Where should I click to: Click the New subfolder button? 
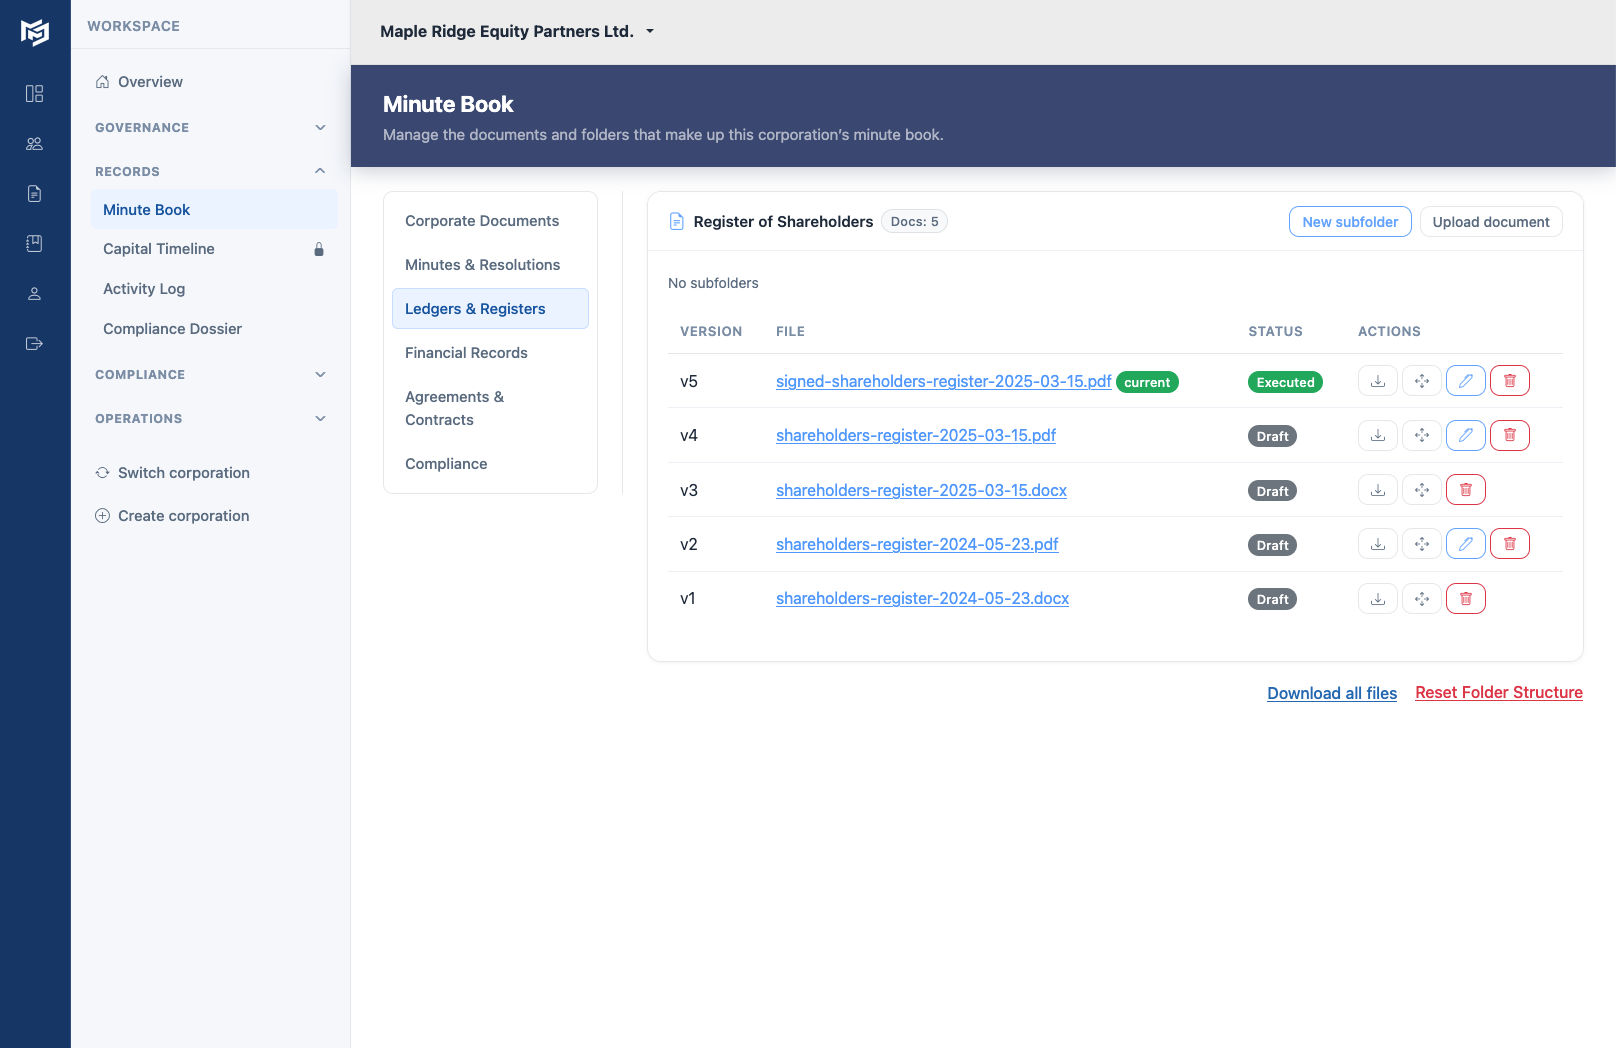1349,222
